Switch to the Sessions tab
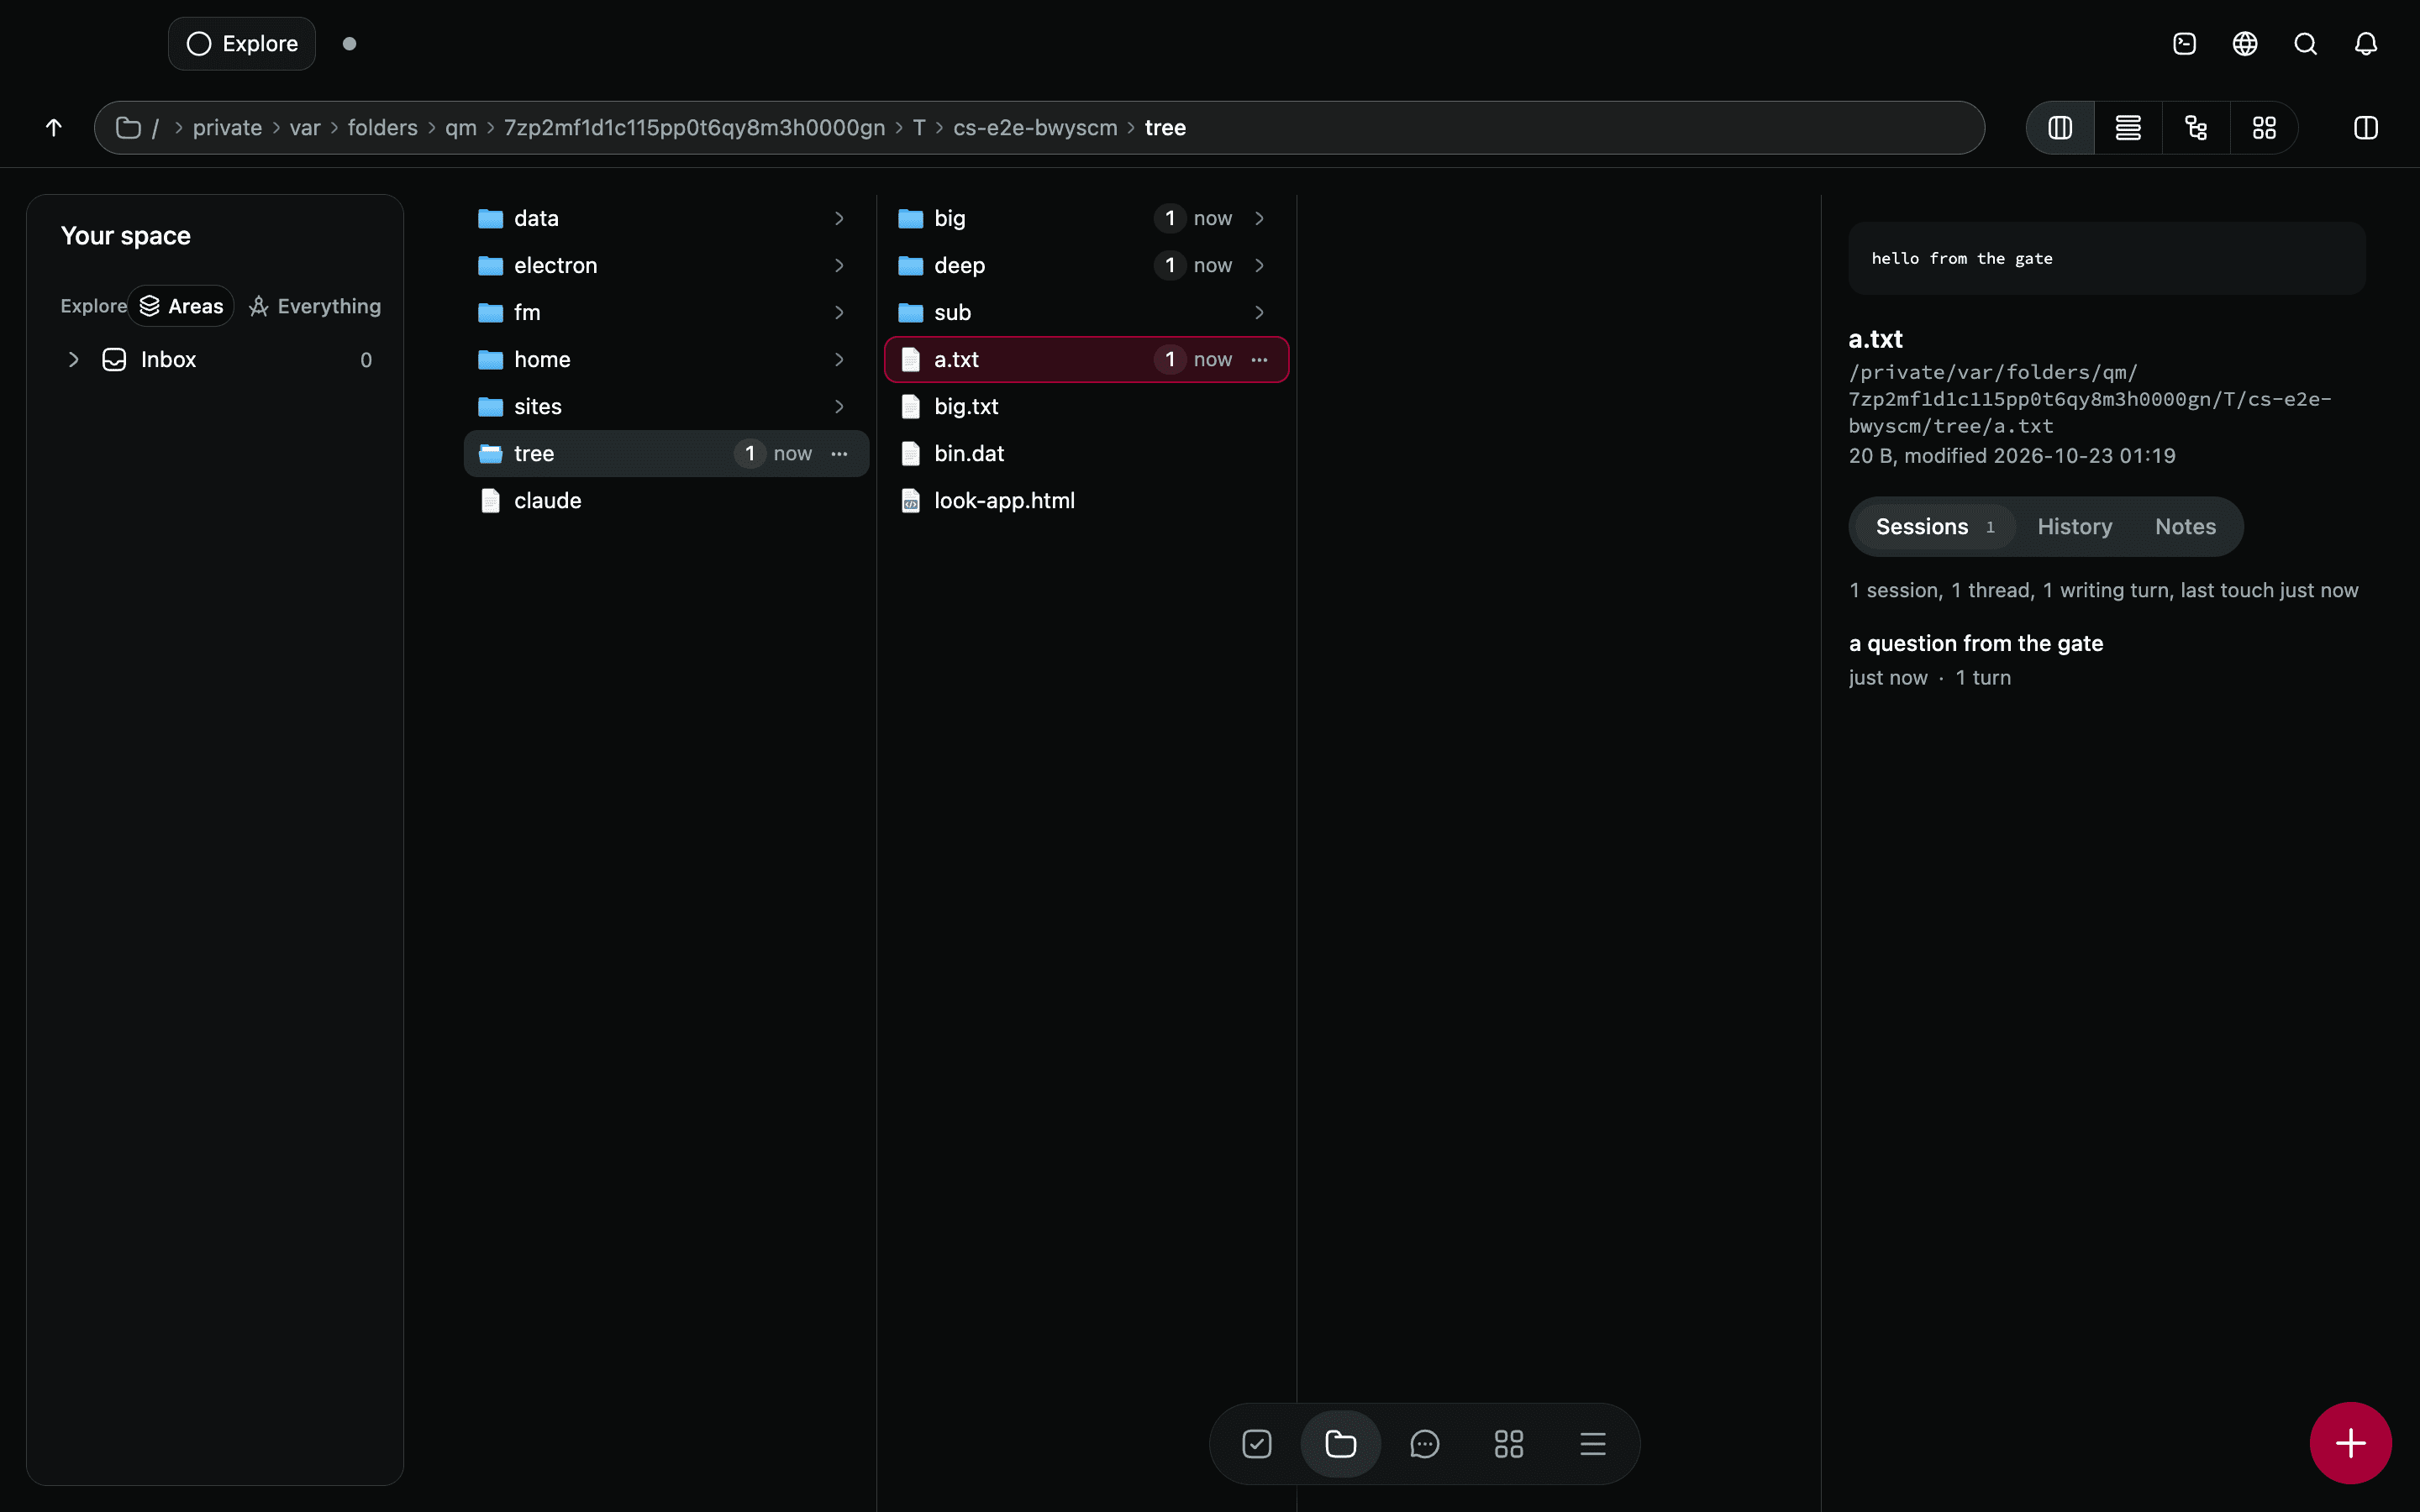This screenshot has width=2420, height=1512. click(x=1934, y=527)
